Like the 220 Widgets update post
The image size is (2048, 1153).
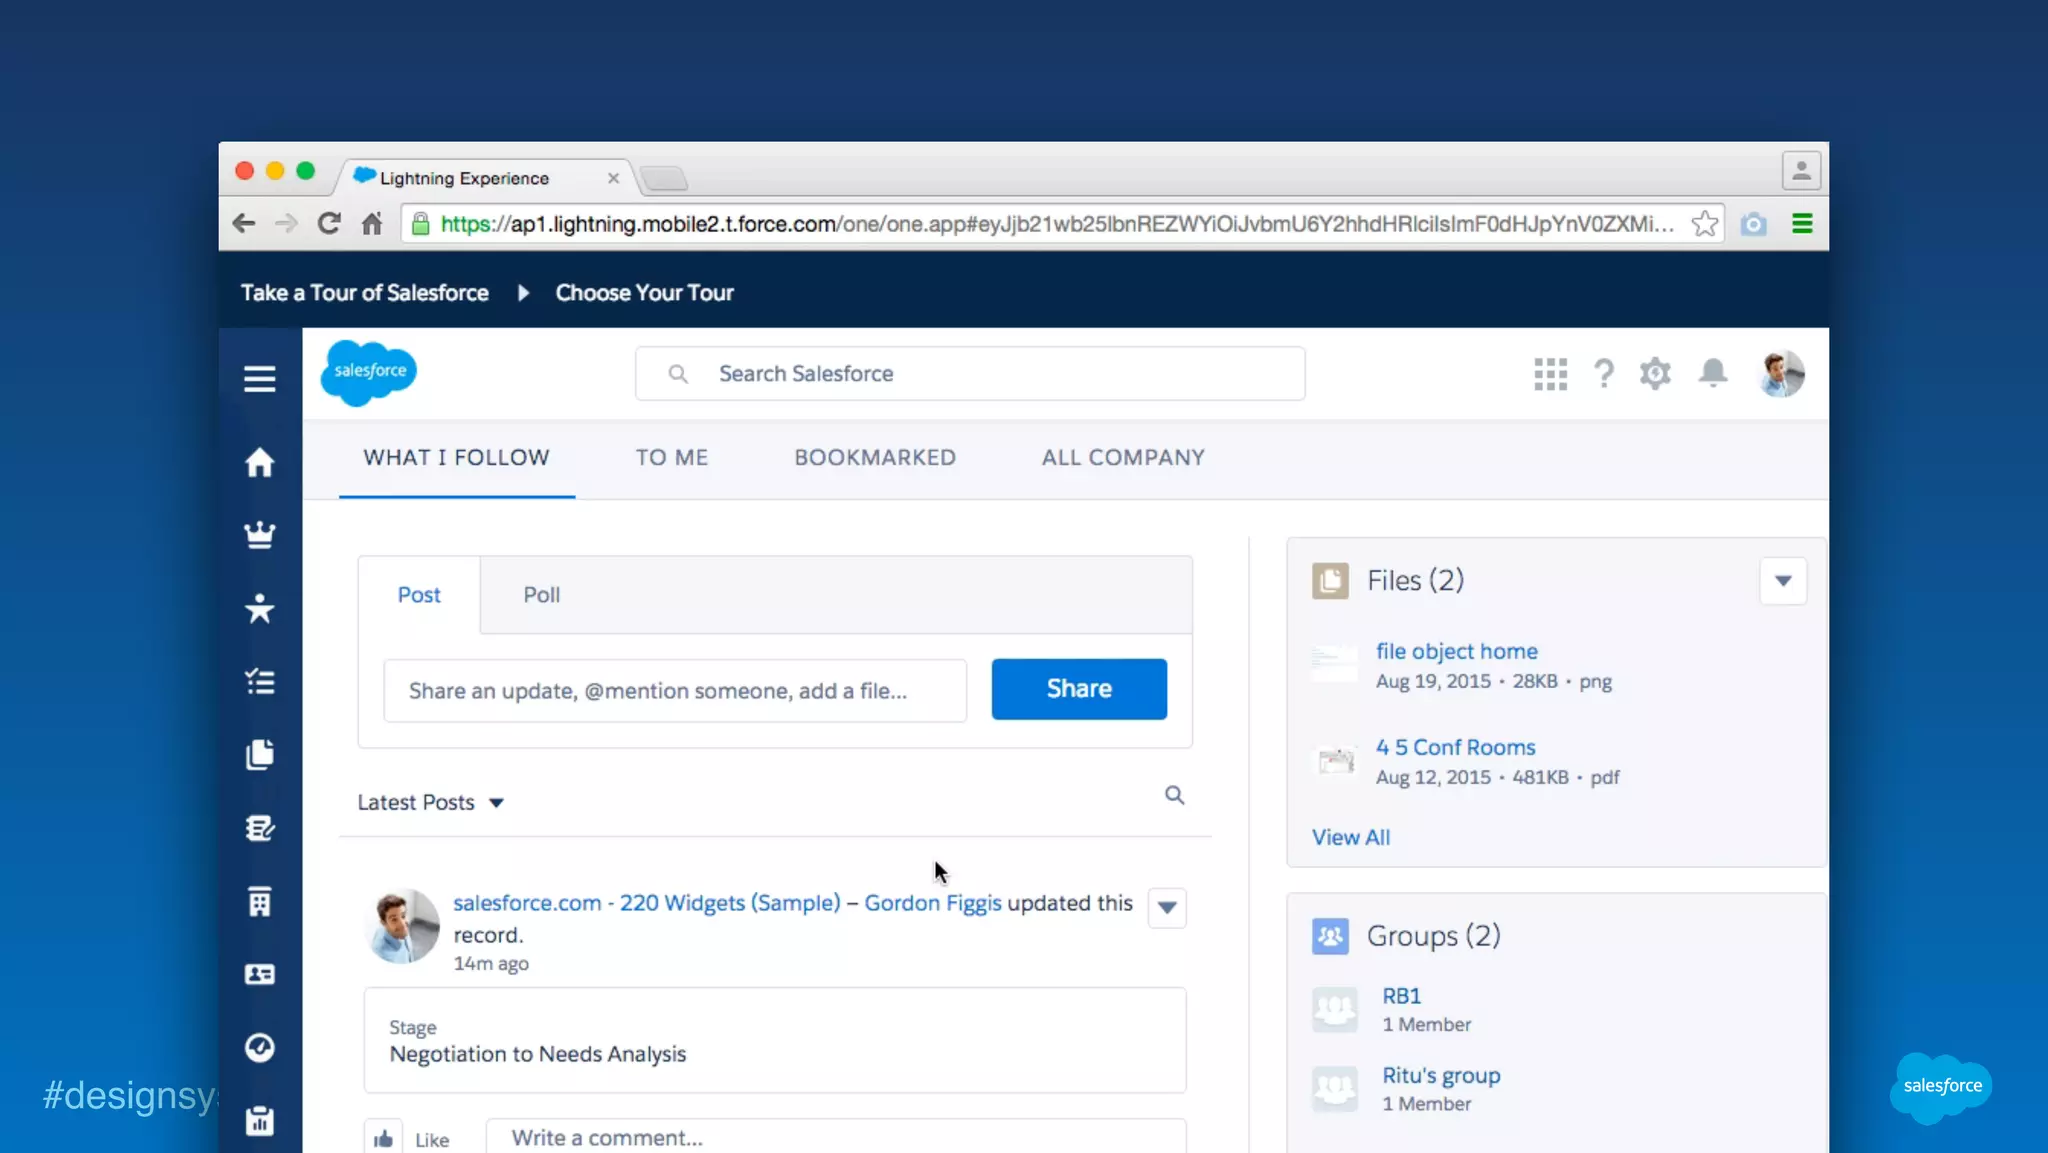384,1139
